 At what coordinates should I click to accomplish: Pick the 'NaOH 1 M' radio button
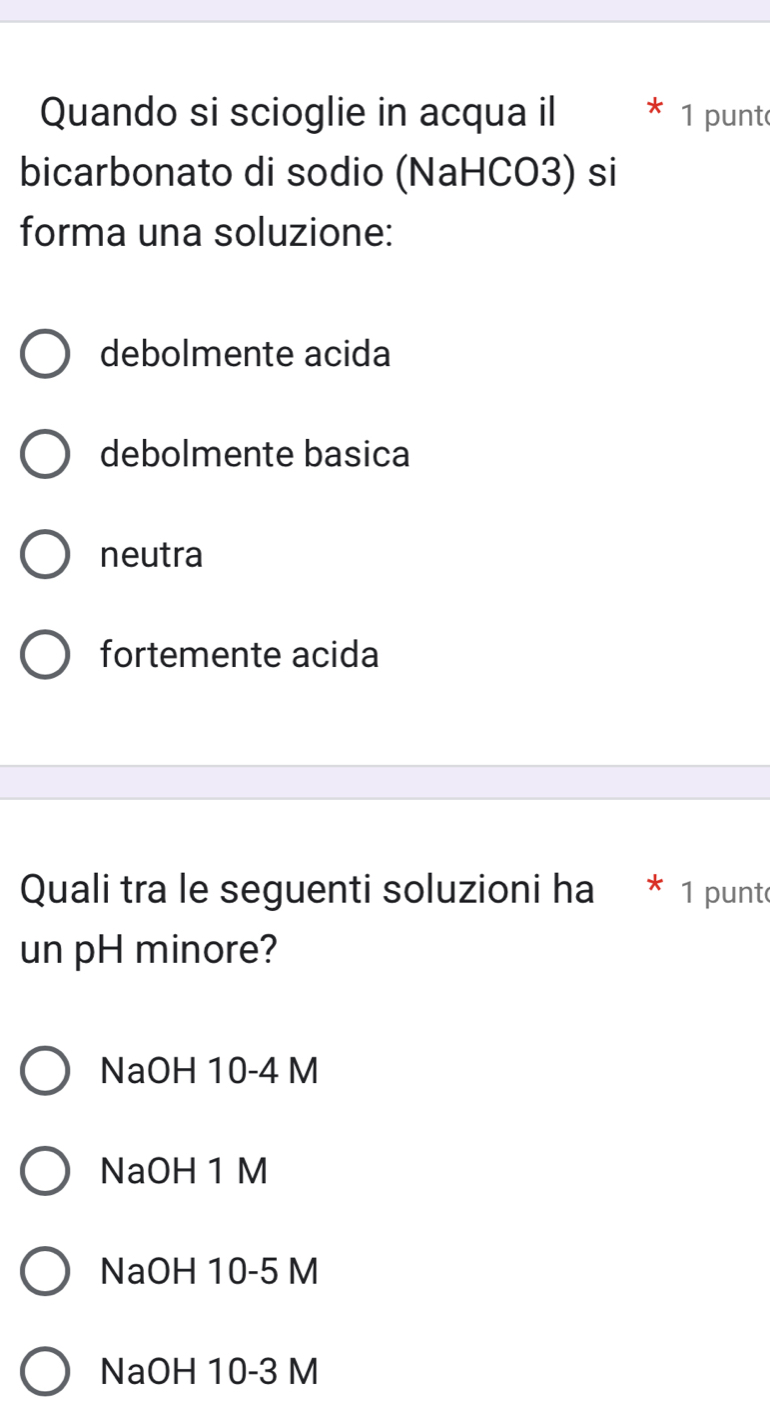tap(46, 1171)
